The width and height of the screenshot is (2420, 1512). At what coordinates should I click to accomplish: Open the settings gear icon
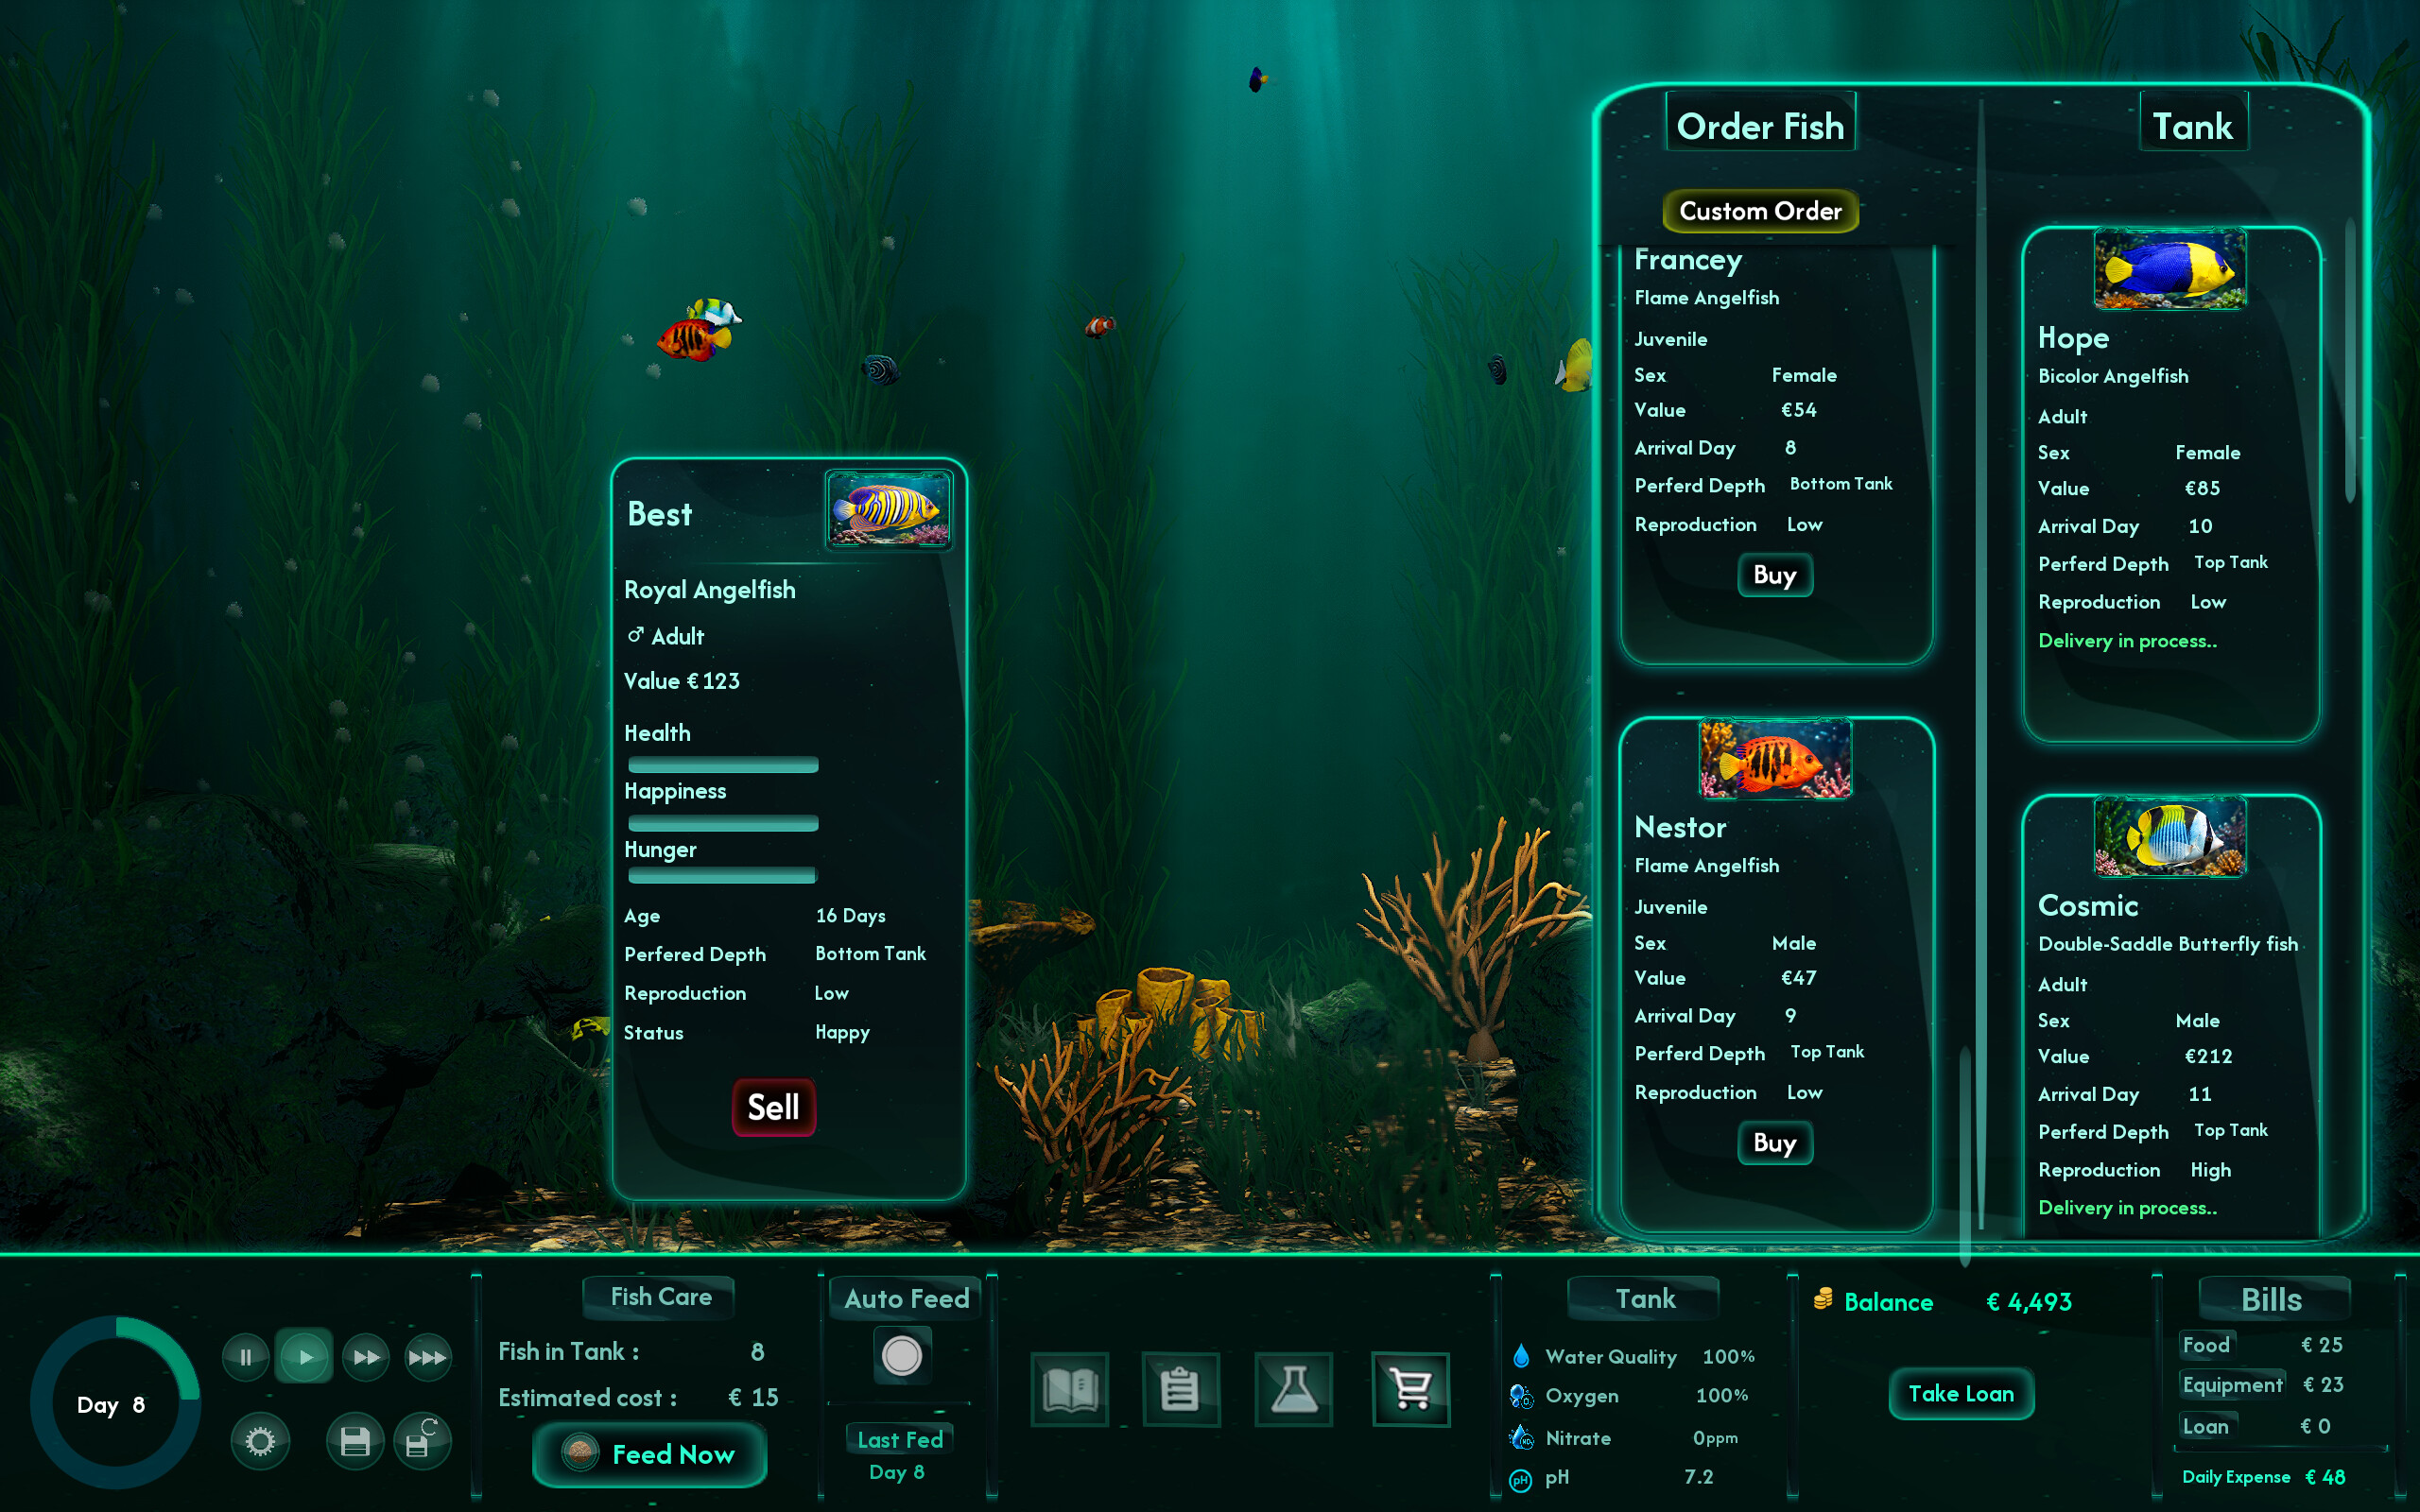pos(260,1441)
